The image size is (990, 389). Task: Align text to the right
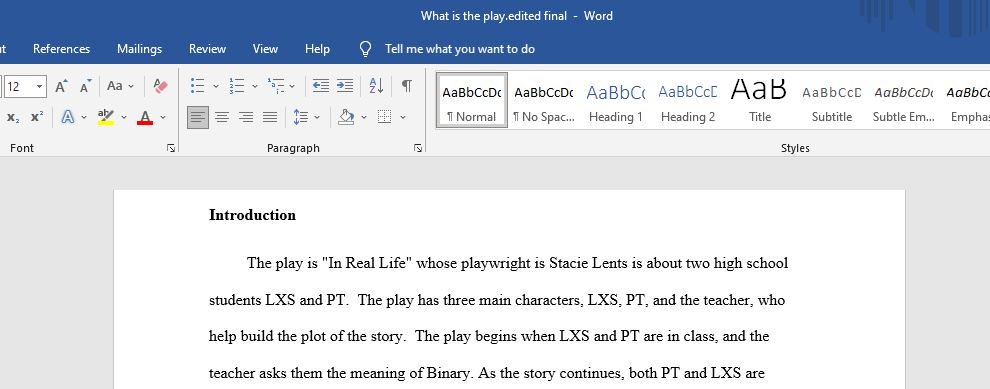[246, 117]
